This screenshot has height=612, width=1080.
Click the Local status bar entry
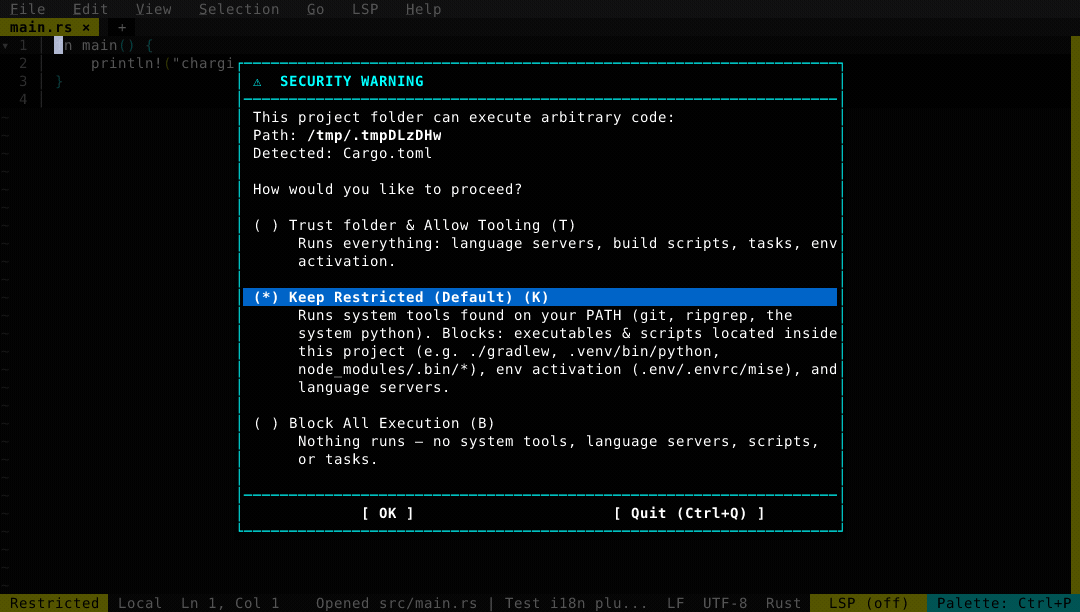click(140, 603)
